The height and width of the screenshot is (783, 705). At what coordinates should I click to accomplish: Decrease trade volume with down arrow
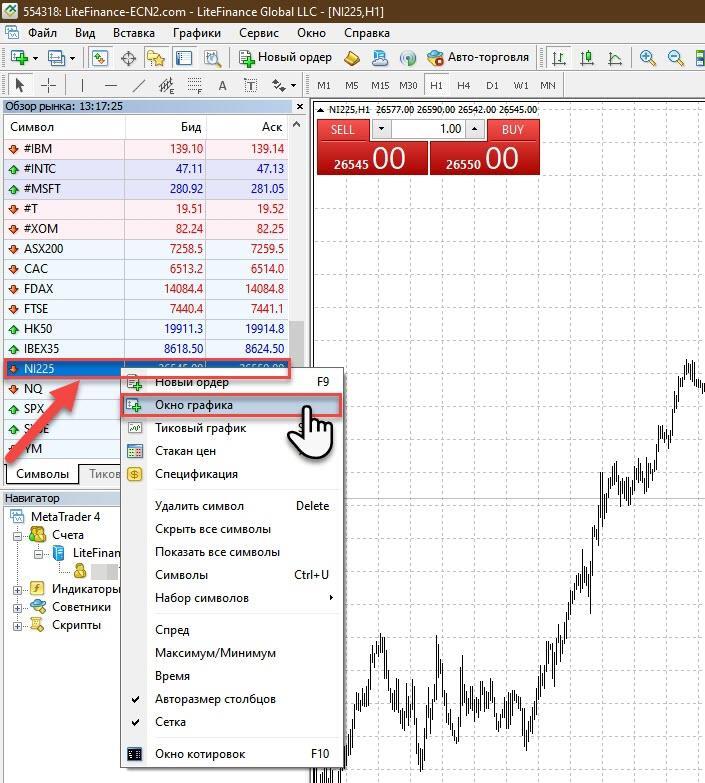381,129
